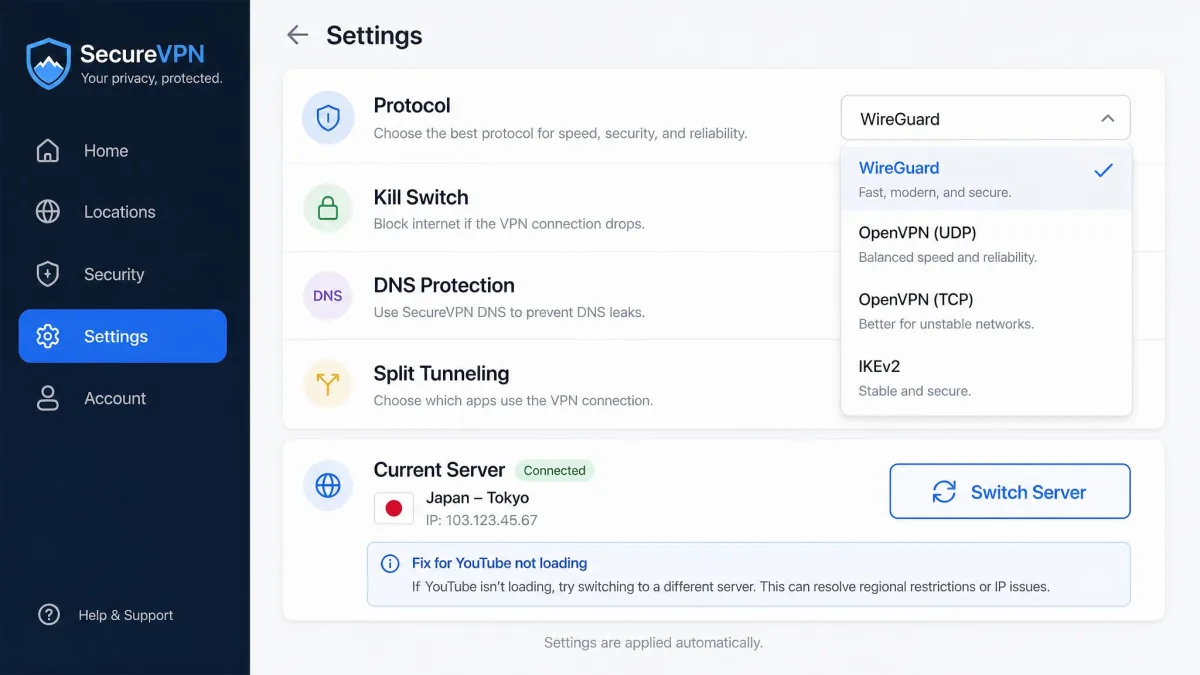Click the DNS Protection setting title
Screen dimensions: 1200x675
(444, 285)
